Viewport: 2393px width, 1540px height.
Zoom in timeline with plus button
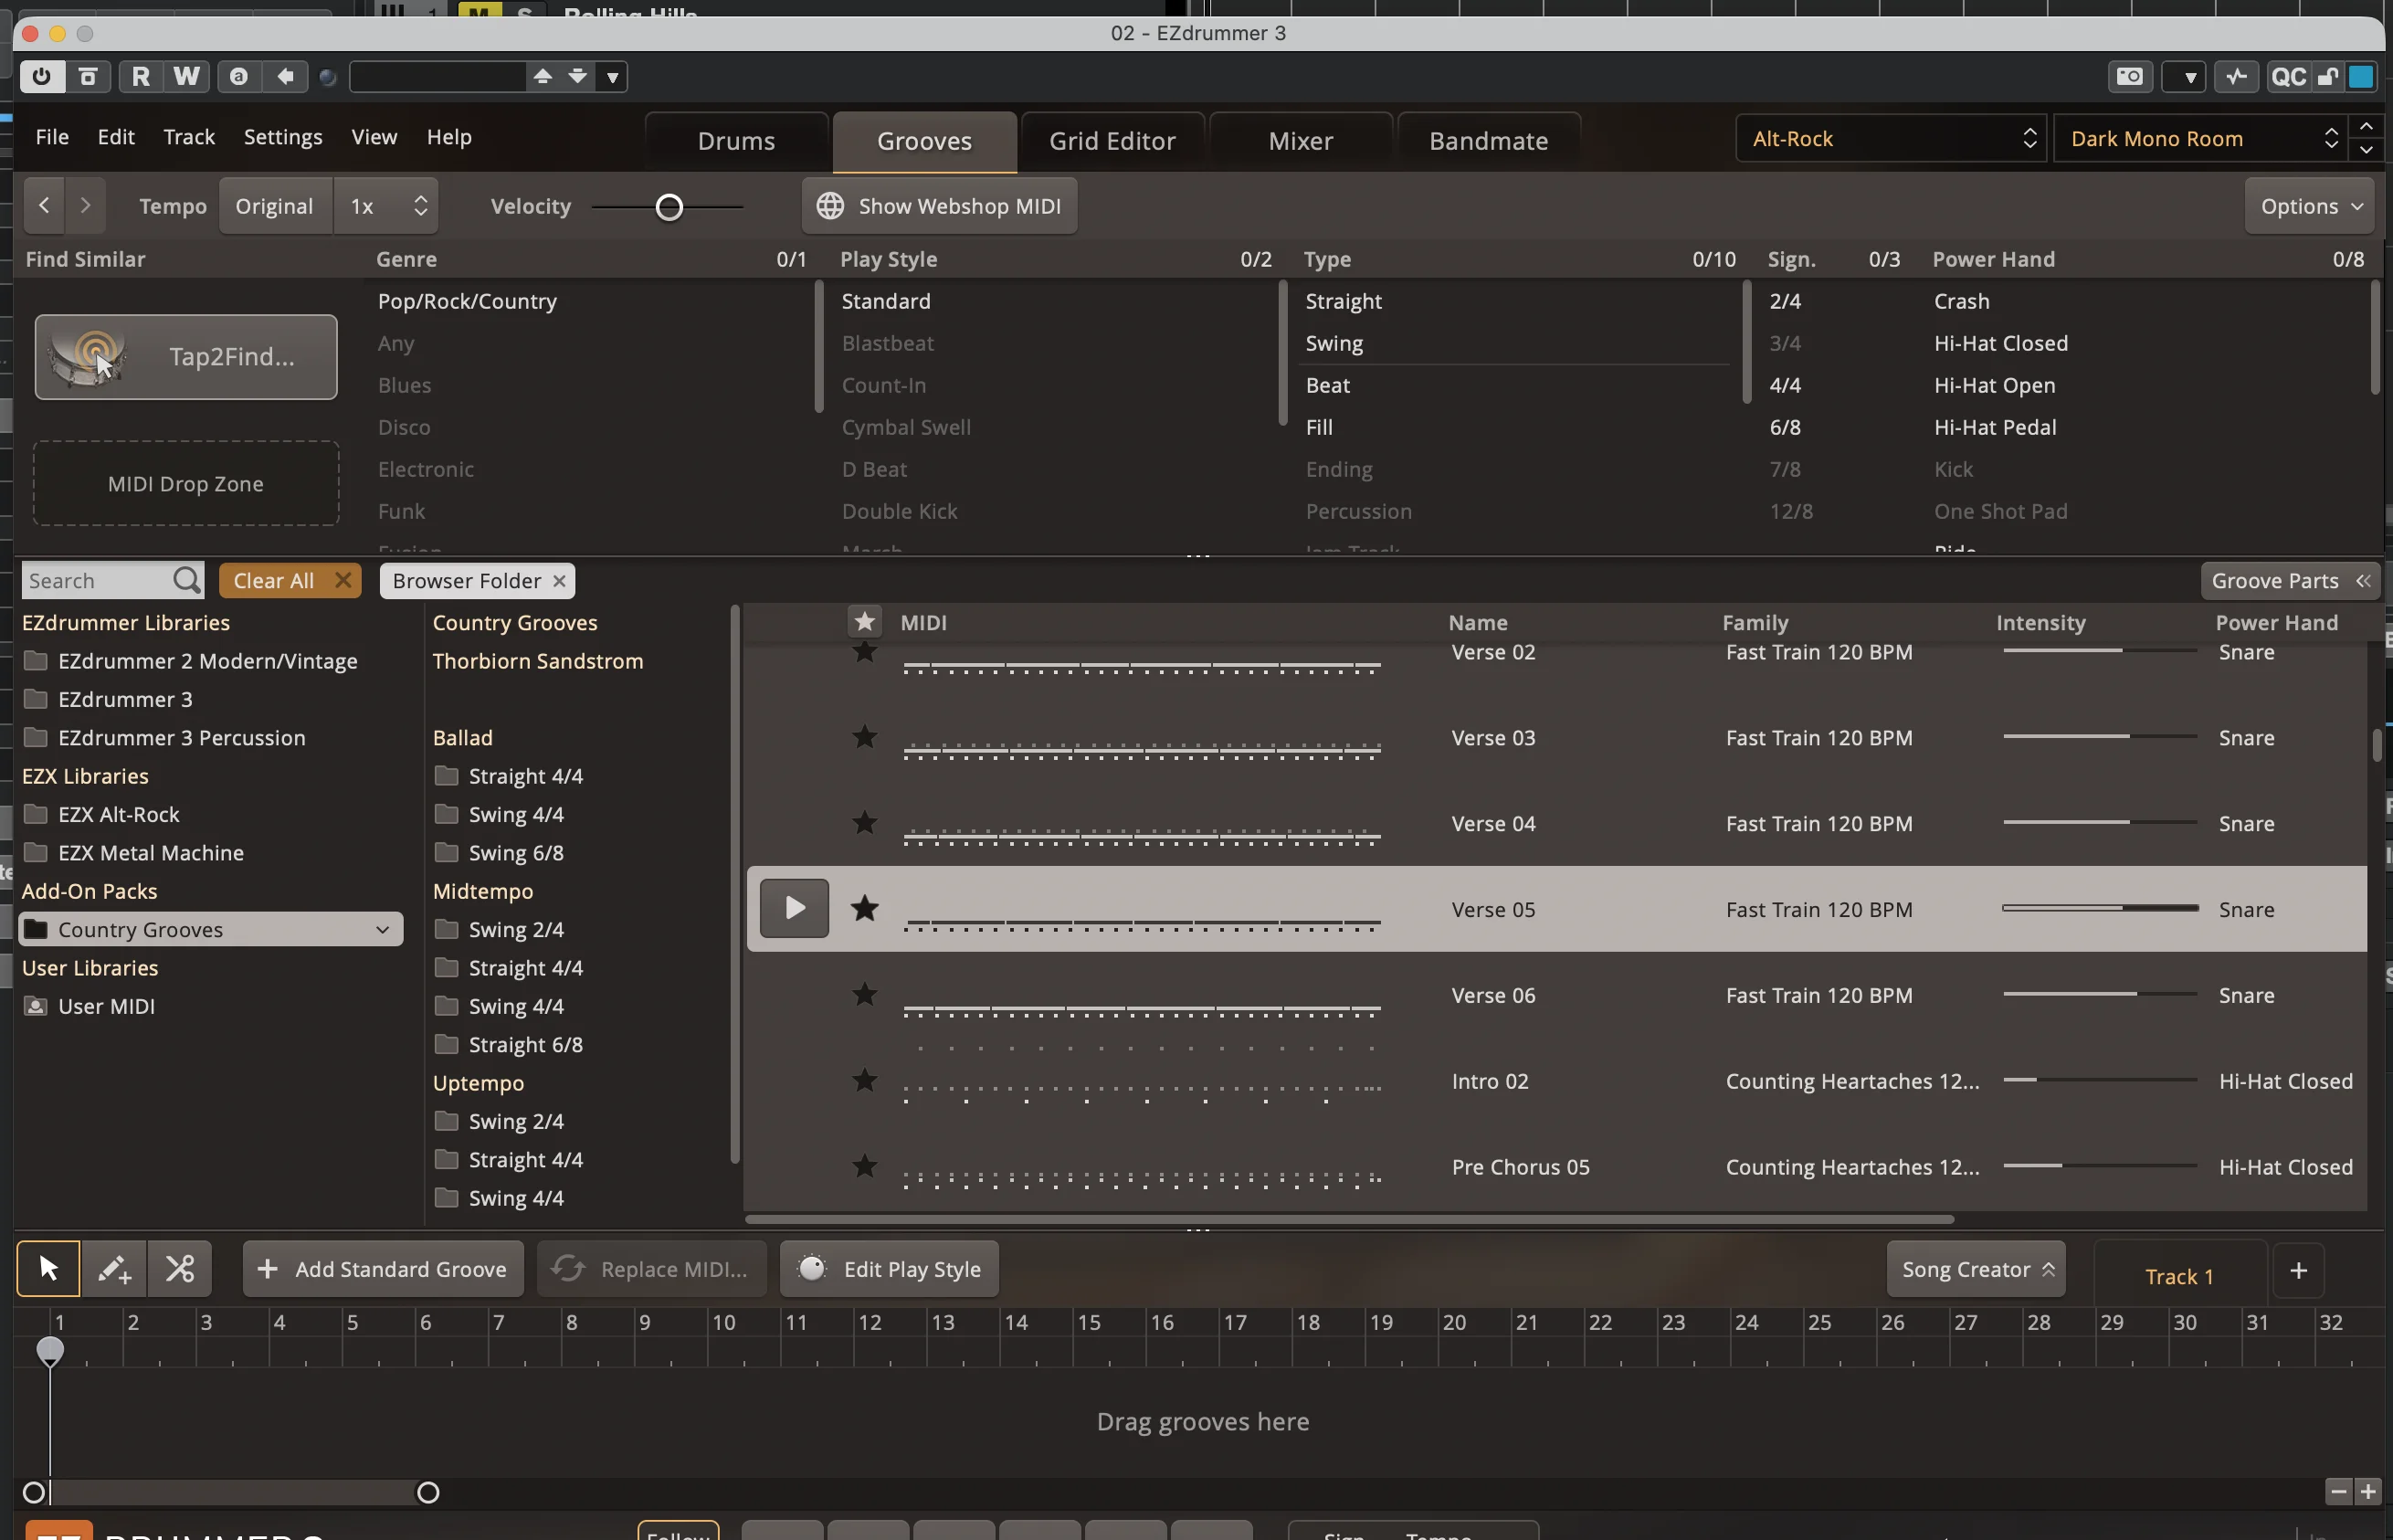(x=2367, y=1491)
